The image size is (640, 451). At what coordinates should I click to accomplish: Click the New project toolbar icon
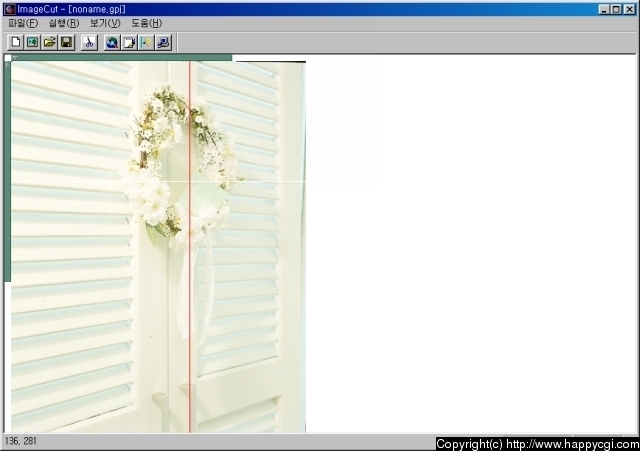pos(16,42)
